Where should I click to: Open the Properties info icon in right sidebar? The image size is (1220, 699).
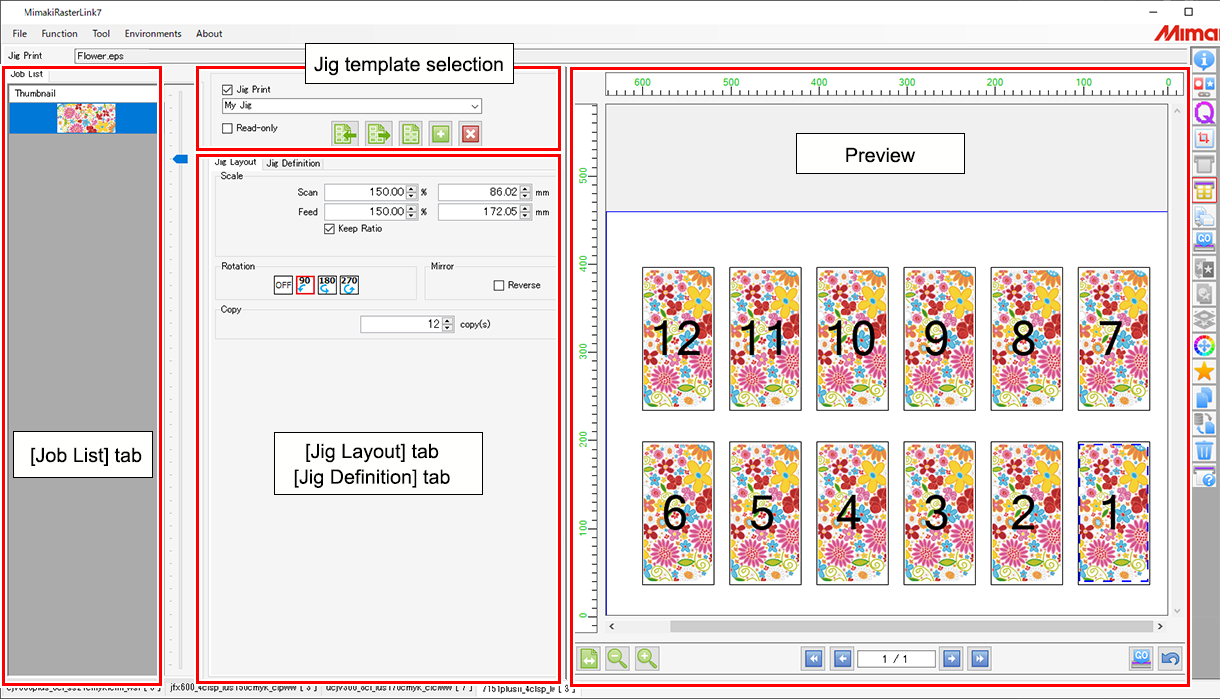(1204, 59)
